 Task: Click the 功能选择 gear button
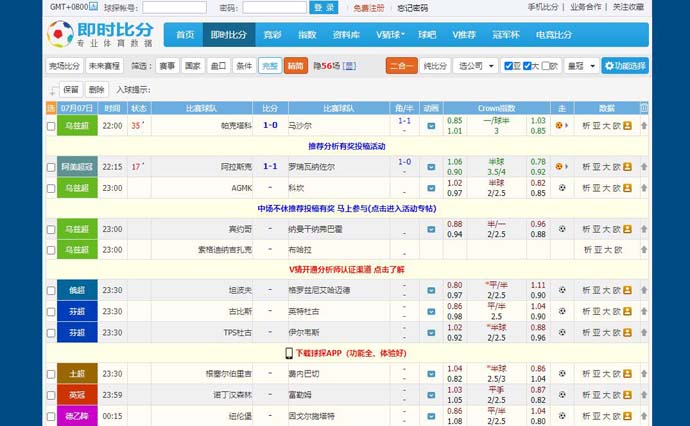(625, 66)
